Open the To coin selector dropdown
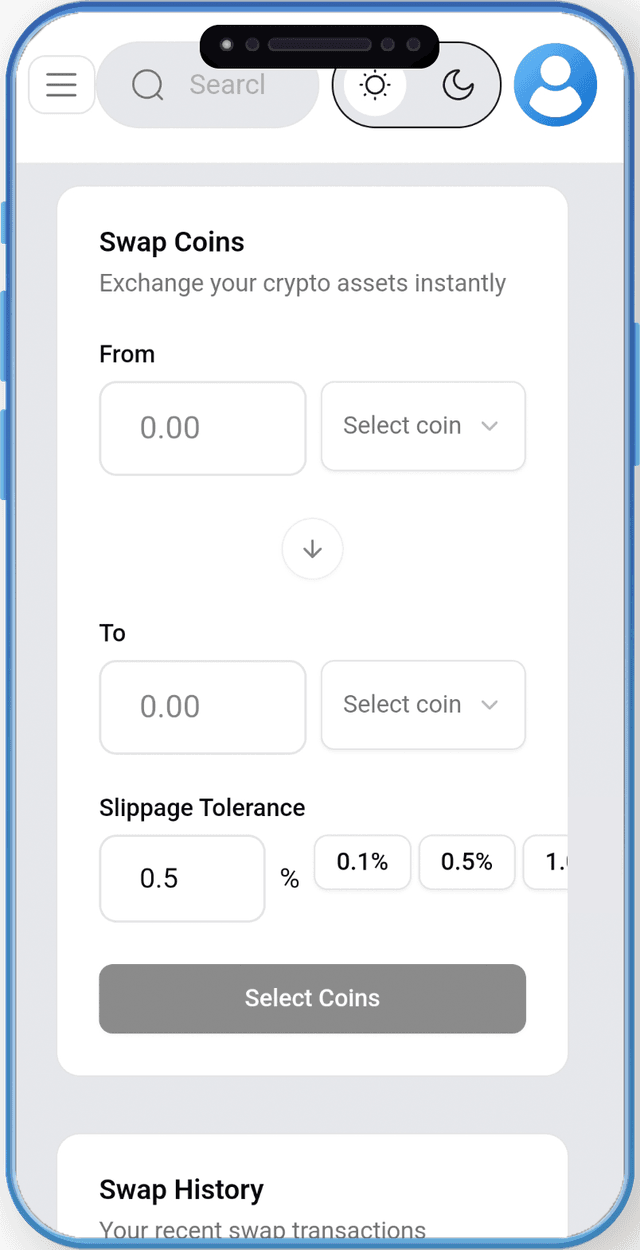This screenshot has width=640, height=1250. [x=422, y=705]
